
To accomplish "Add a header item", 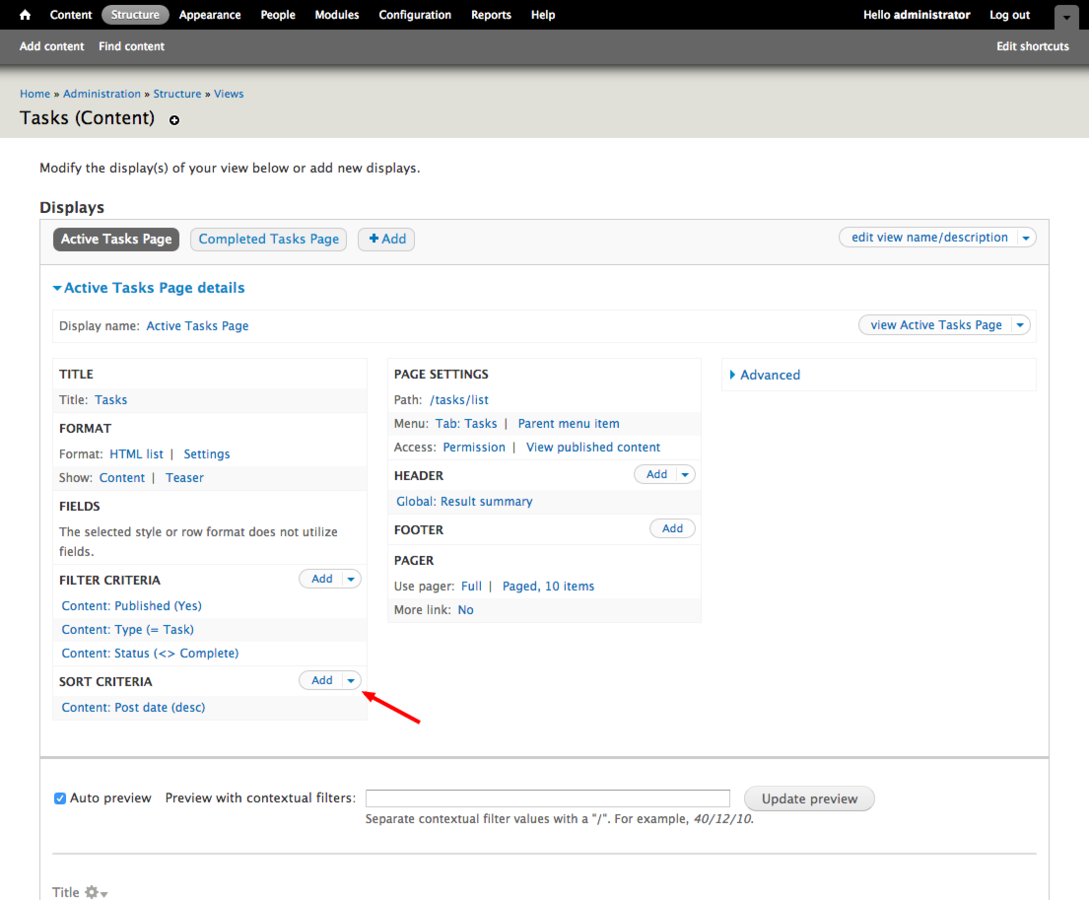I will click(656, 474).
